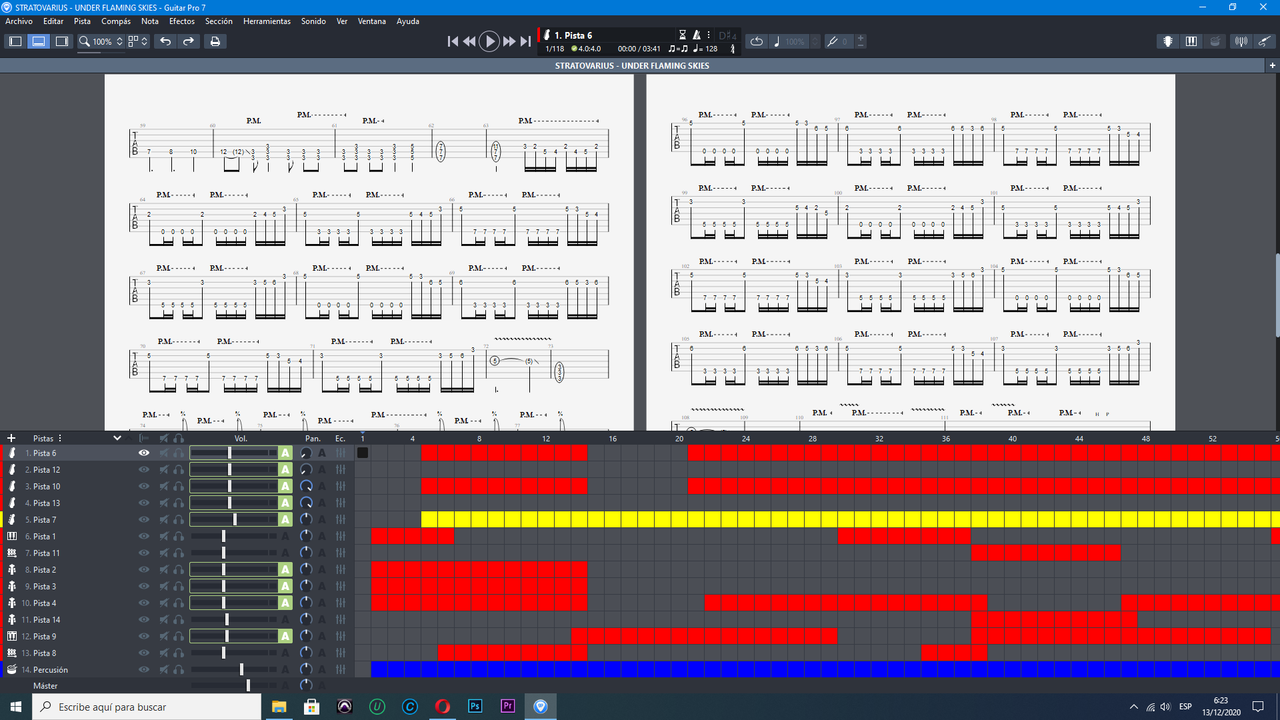Viewport: 1280px width, 720px height.
Task: Toggle the bottom global view panel
Action: point(38,41)
